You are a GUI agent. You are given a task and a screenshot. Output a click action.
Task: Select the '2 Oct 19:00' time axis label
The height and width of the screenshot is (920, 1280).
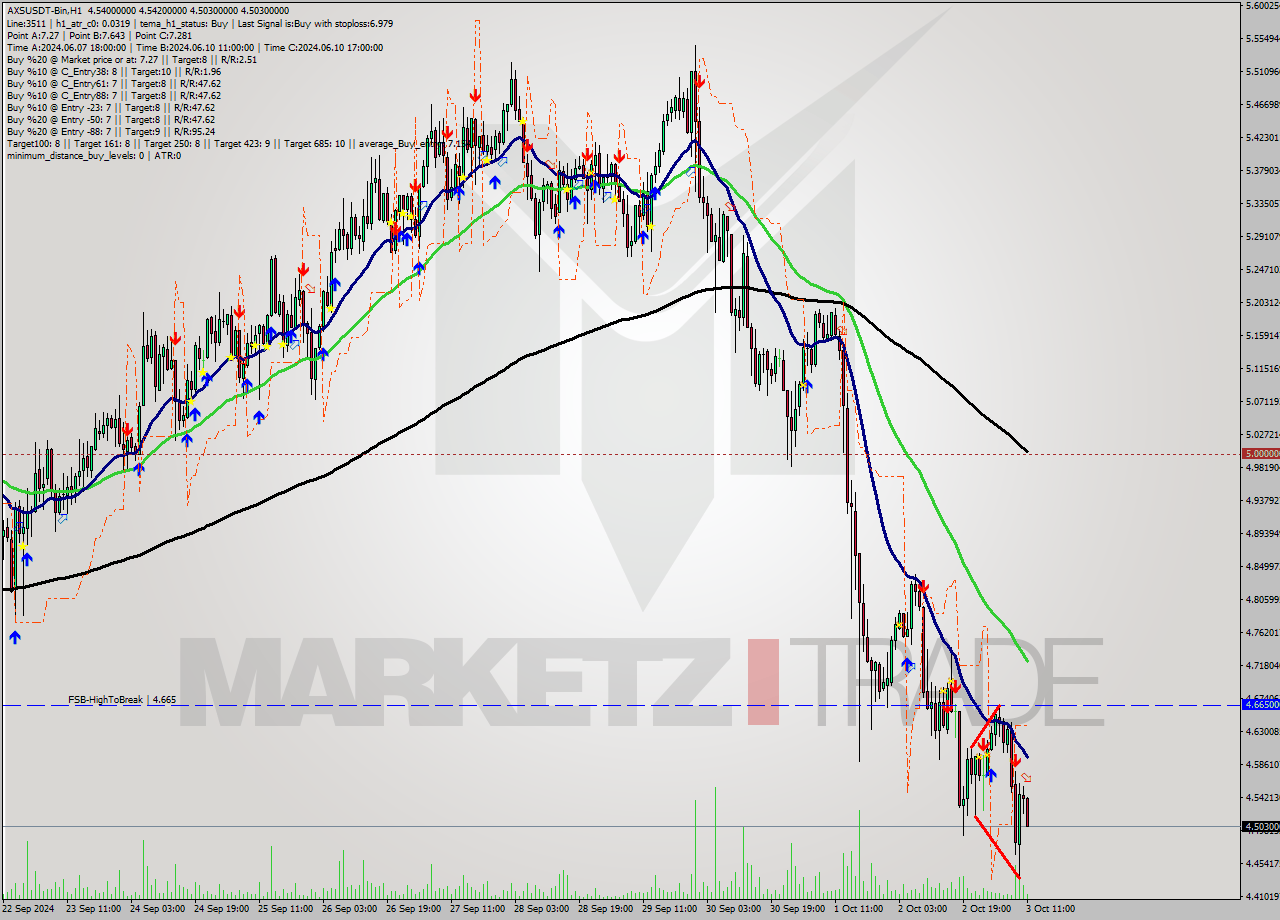coord(986,909)
